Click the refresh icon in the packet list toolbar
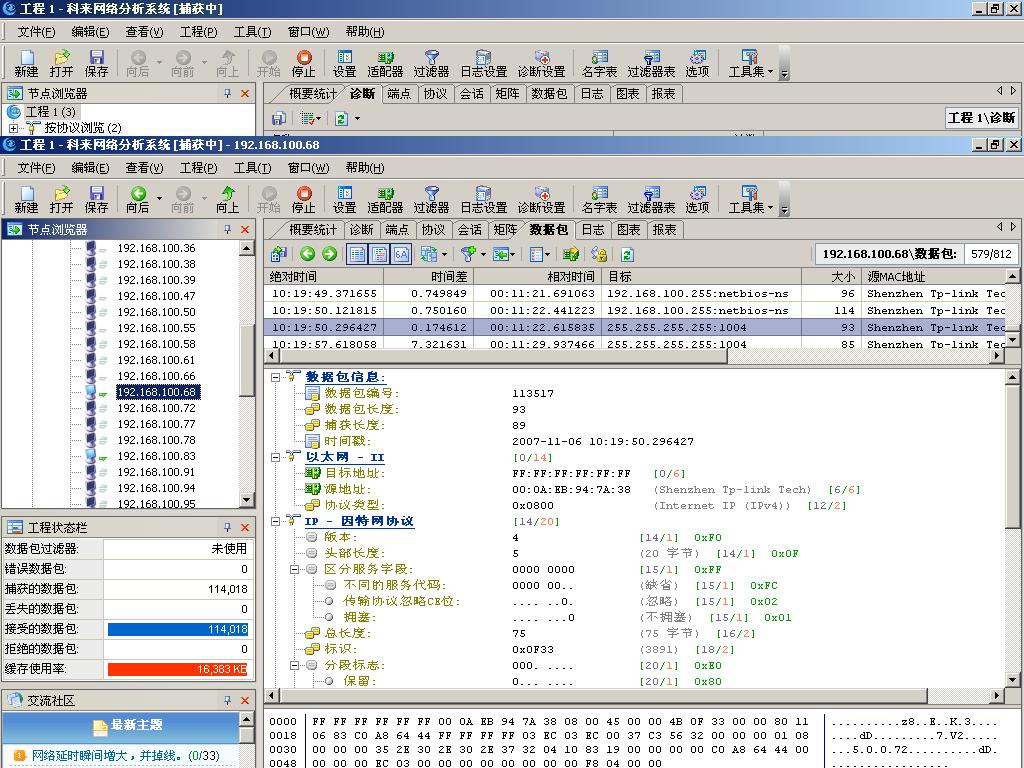Screen dimensions: 1024x768 pos(627,255)
